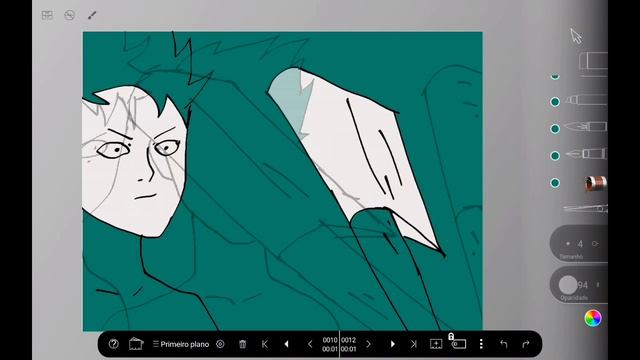Select the thin pencil tool below the crayon

coord(586,209)
